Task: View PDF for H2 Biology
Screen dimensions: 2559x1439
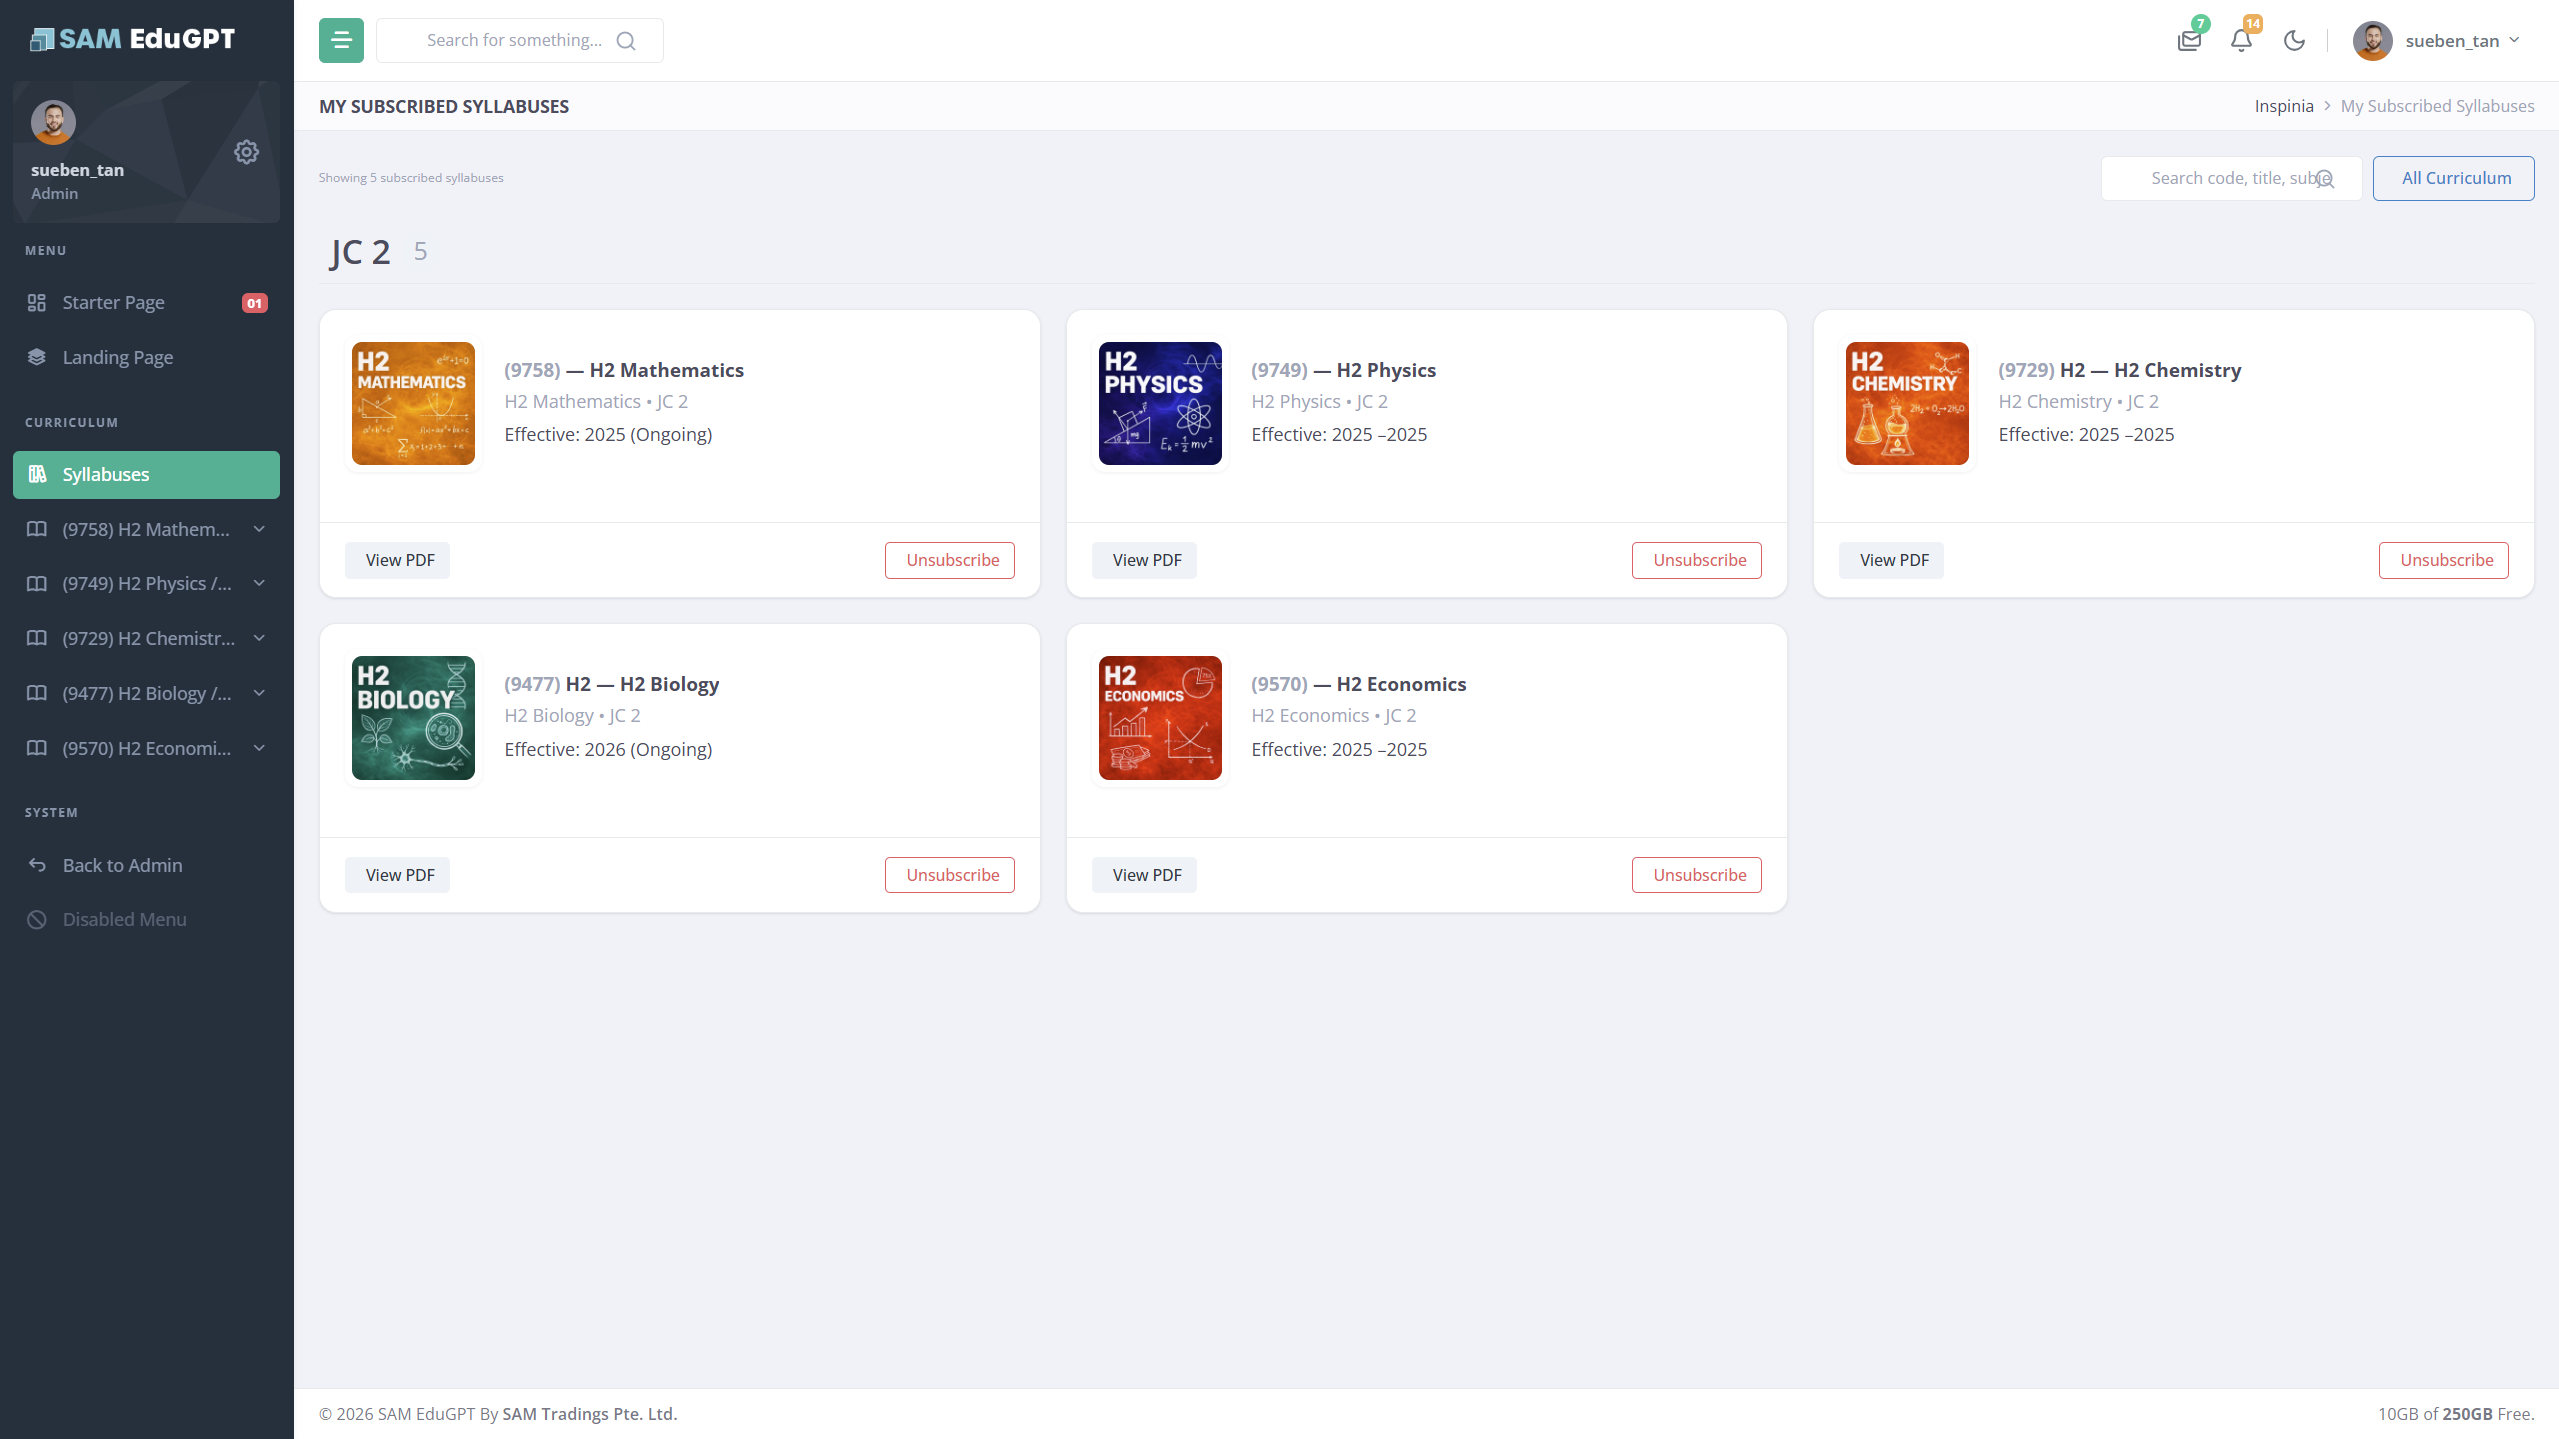Action: point(398,875)
